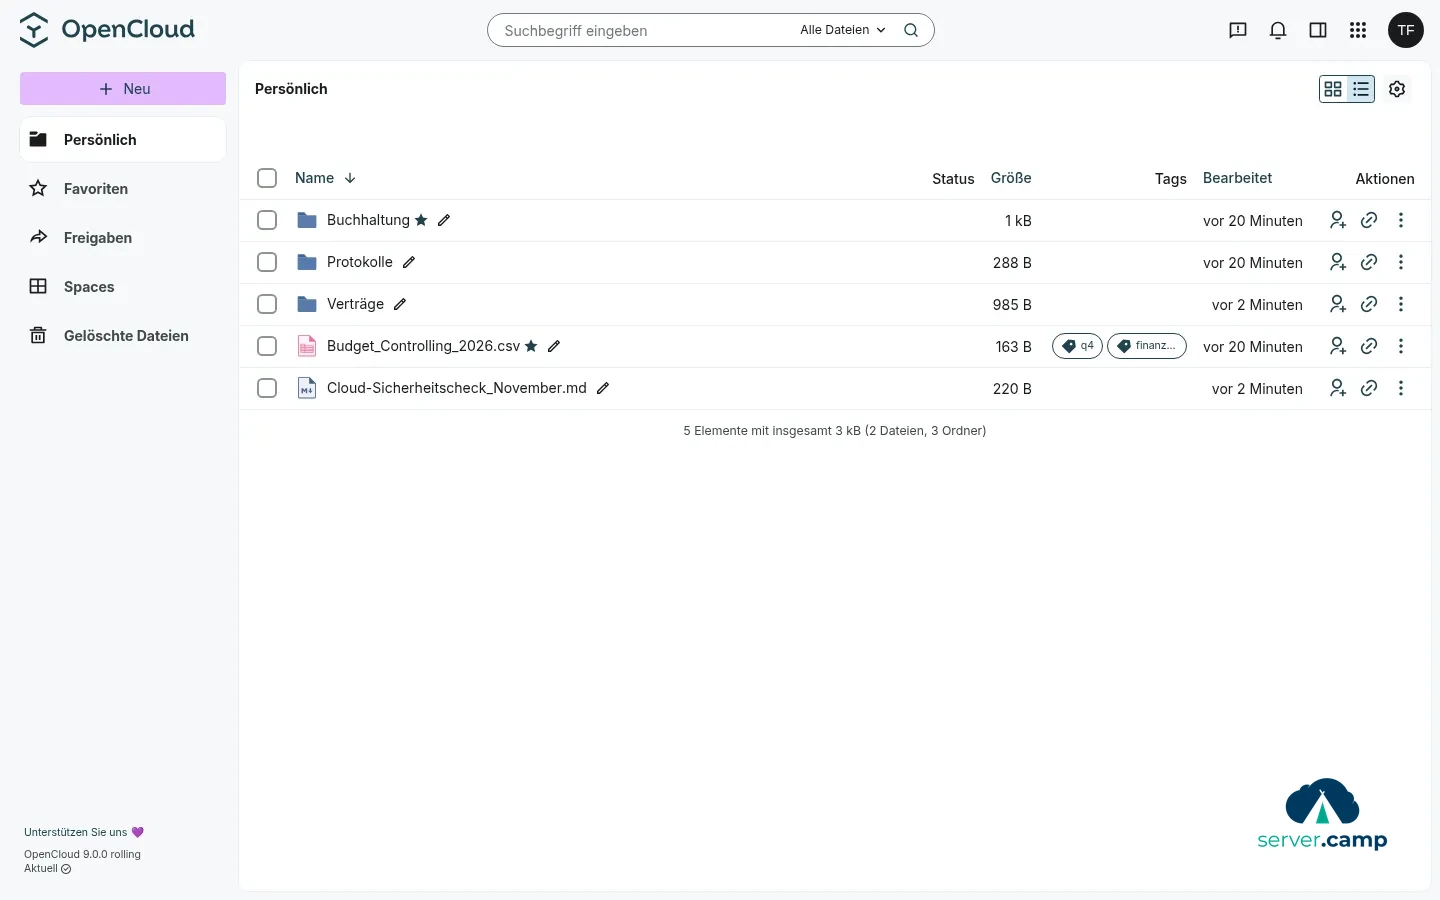Click the Unterstützen Sie uns link
The height and width of the screenshot is (900, 1440).
tap(84, 832)
